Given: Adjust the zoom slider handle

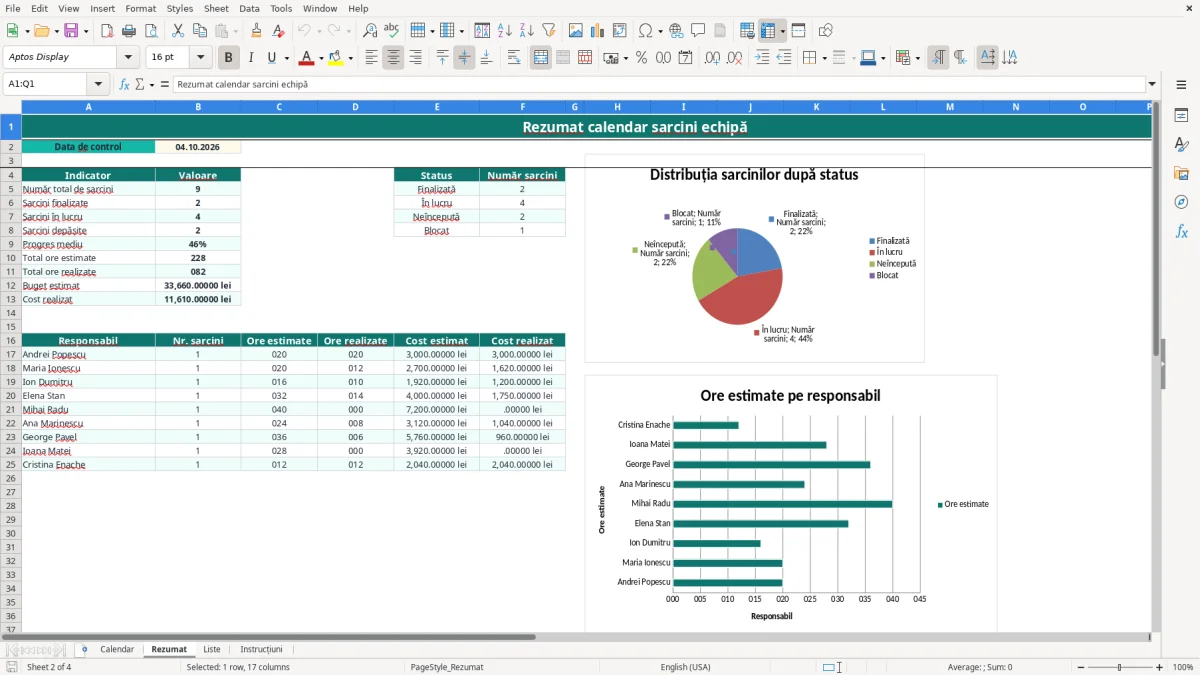Looking at the screenshot, I should 1120,667.
